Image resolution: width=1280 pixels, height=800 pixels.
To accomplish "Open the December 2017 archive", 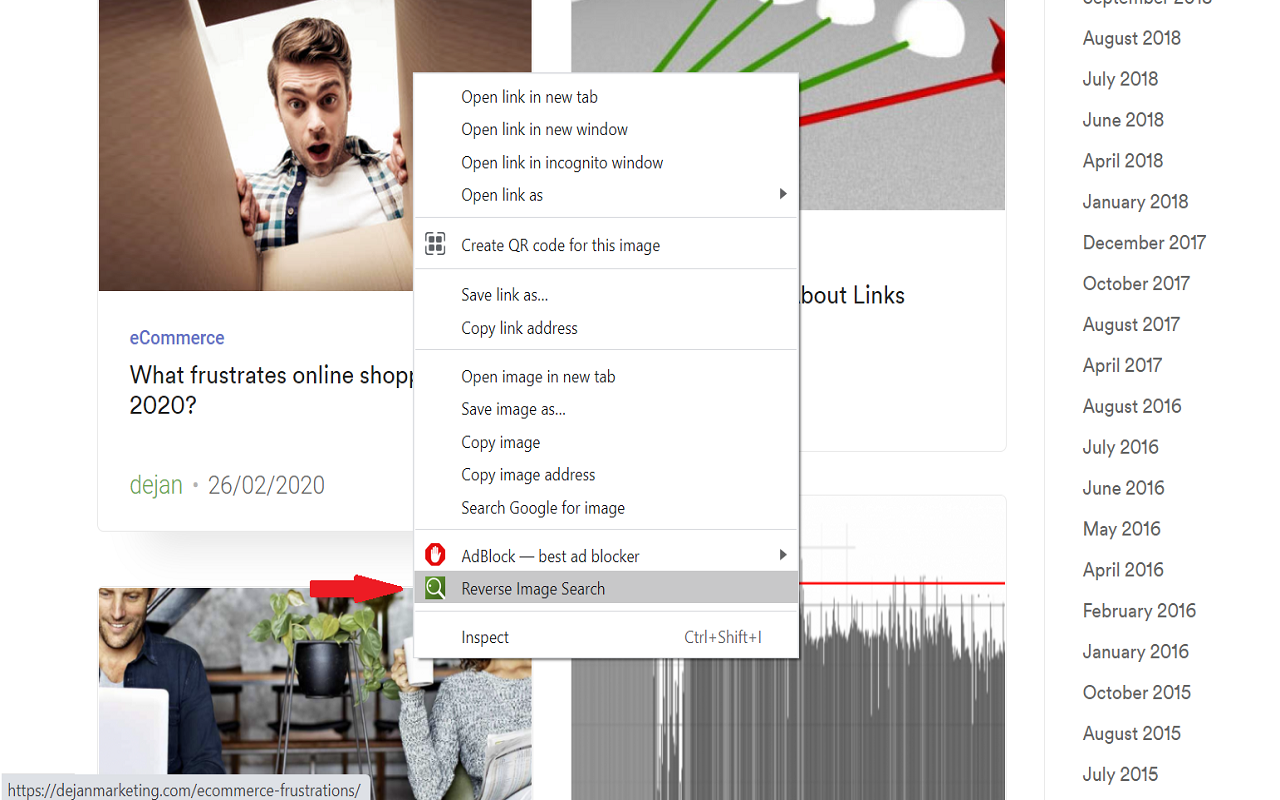I will 1144,242.
